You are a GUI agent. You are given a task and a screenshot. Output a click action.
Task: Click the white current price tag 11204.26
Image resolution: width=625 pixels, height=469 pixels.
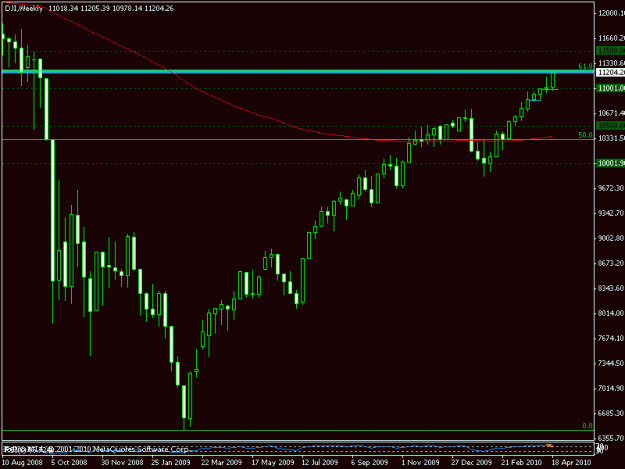click(x=611, y=73)
